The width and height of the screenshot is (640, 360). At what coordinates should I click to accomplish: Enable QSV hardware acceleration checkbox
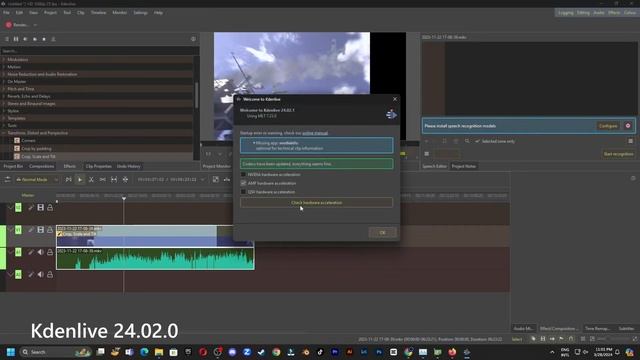tap(243, 192)
